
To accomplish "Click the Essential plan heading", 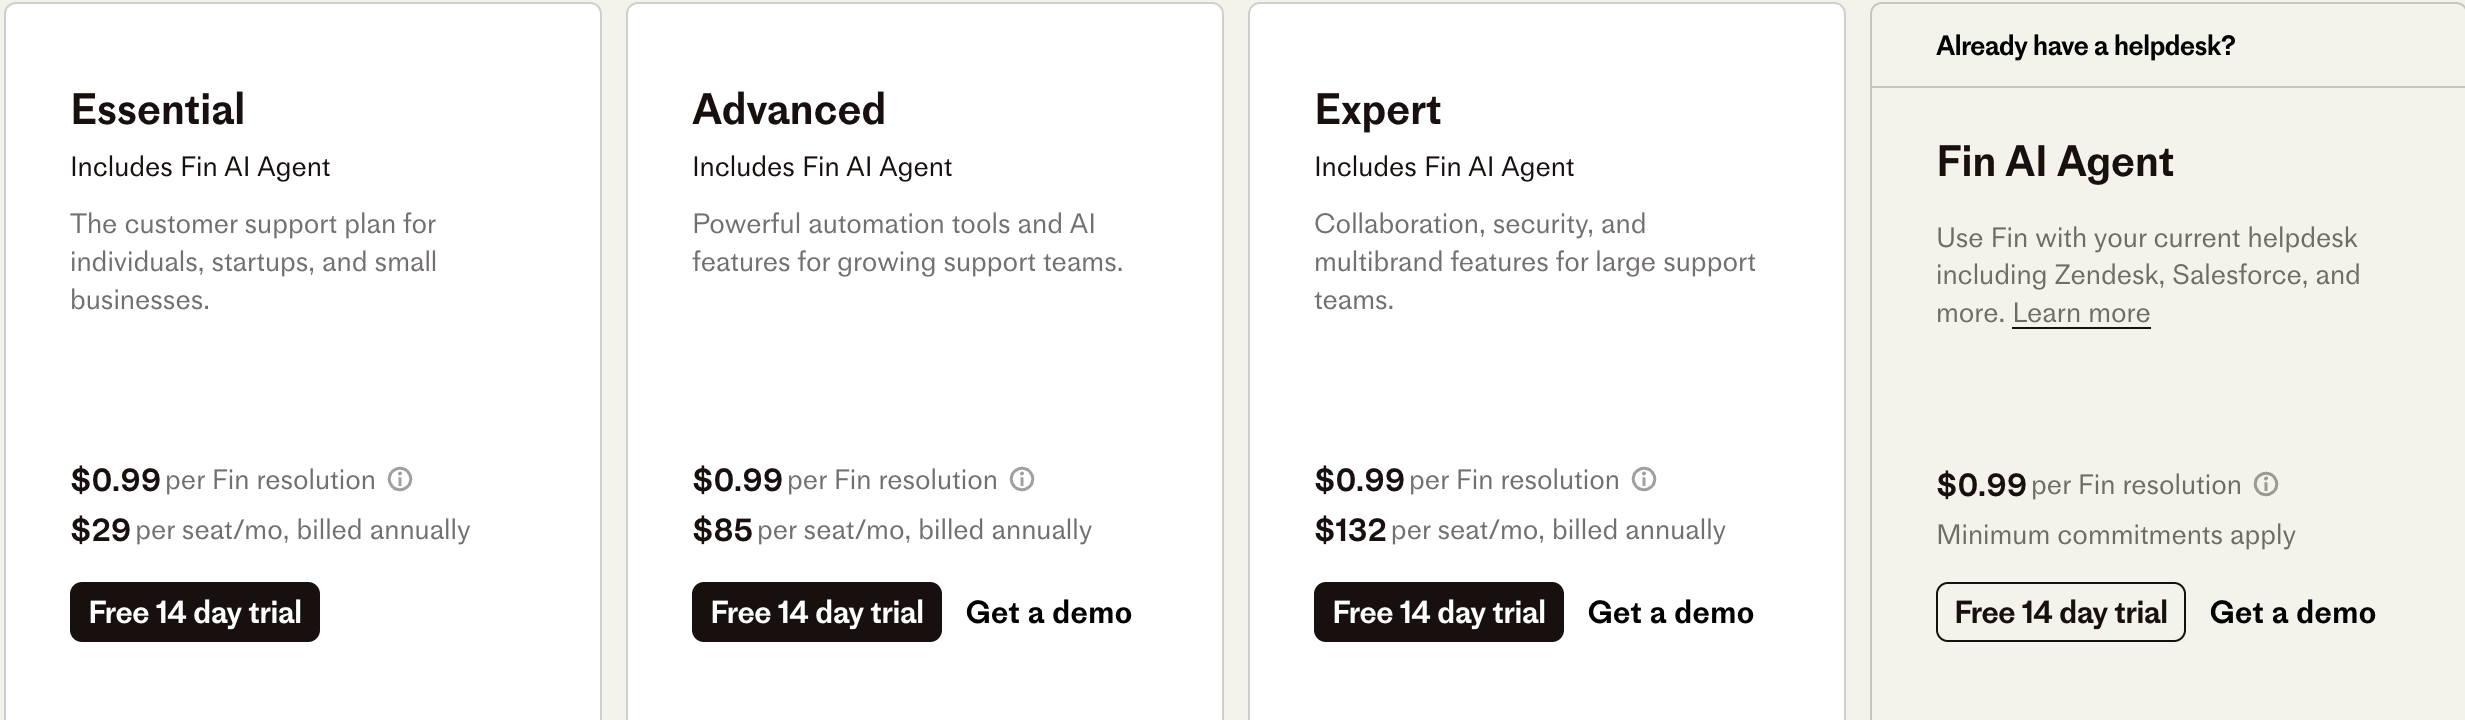I will click(158, 110).
